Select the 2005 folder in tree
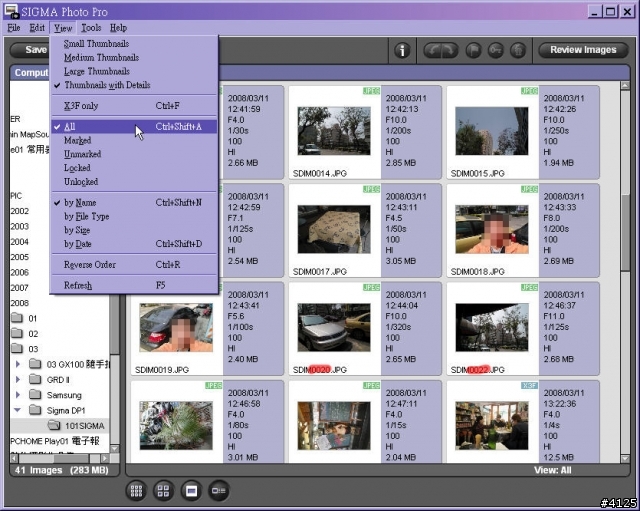Image resolution: width=640 pixels, height=511 pixels. coord(20,257)
